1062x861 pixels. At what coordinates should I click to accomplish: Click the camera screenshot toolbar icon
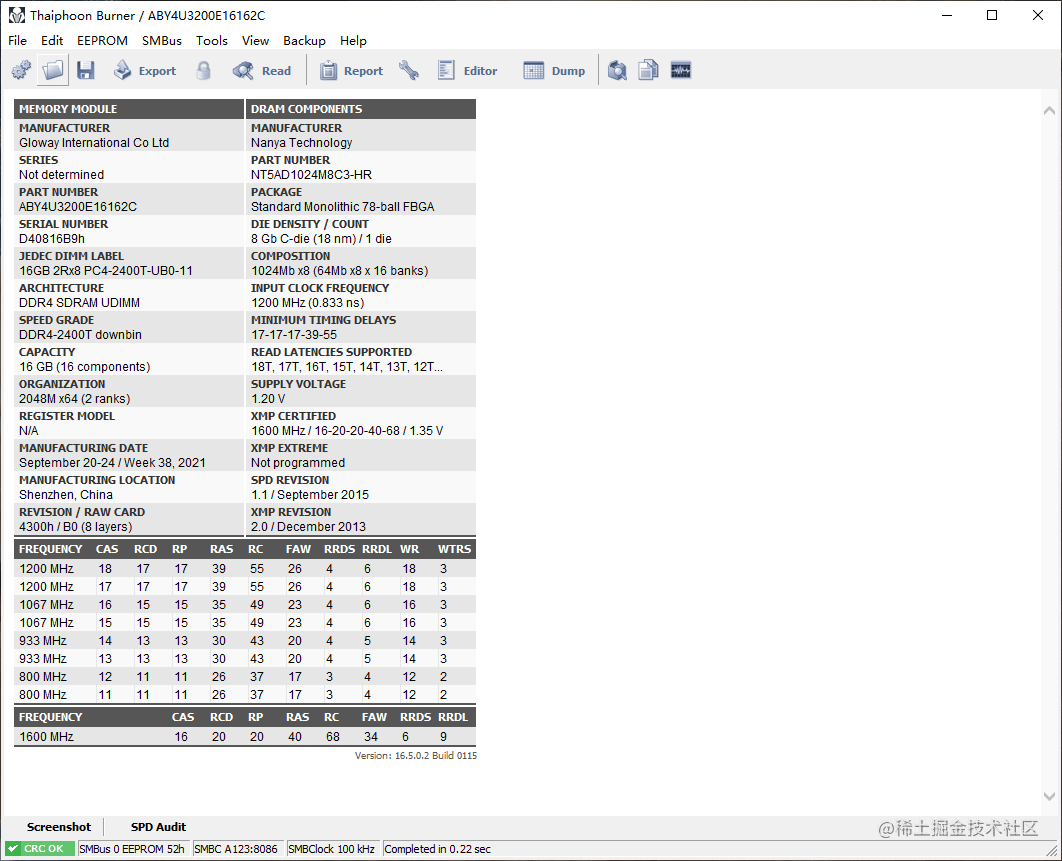tap(618, 71)
